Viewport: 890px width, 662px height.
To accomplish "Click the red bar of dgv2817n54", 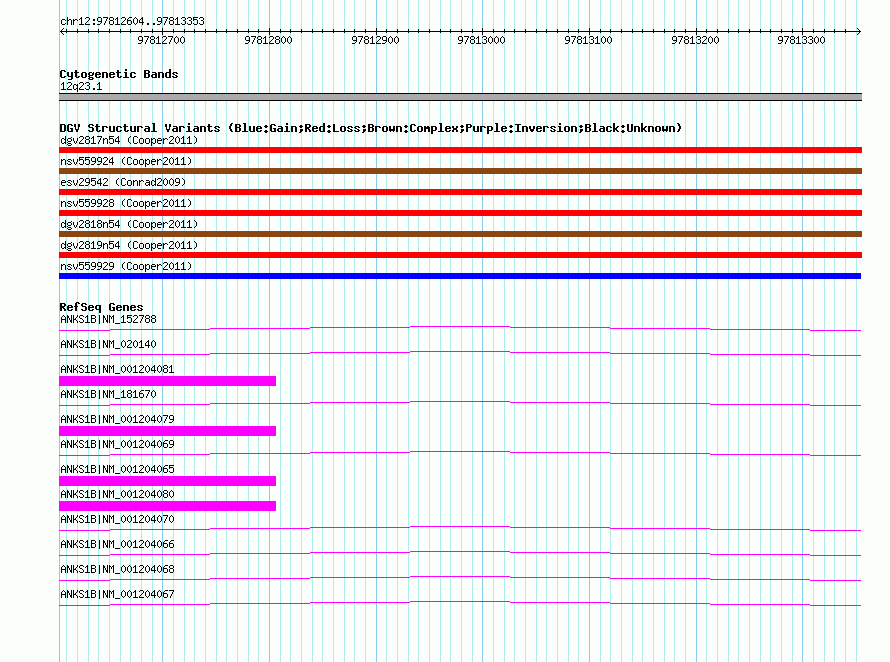I will (x=460, y=150).
